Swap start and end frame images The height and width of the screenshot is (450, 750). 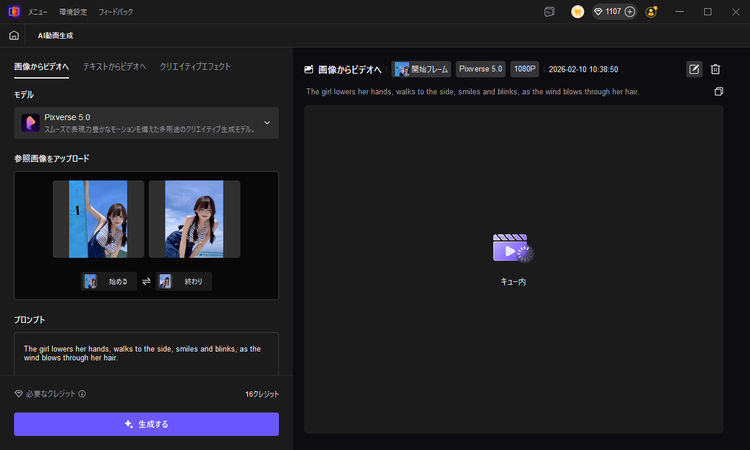146,281
